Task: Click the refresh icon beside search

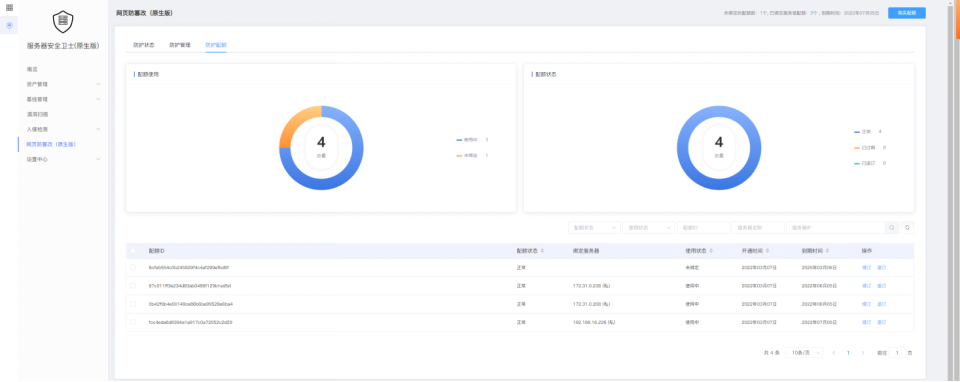Action: [x=907, y=227]
